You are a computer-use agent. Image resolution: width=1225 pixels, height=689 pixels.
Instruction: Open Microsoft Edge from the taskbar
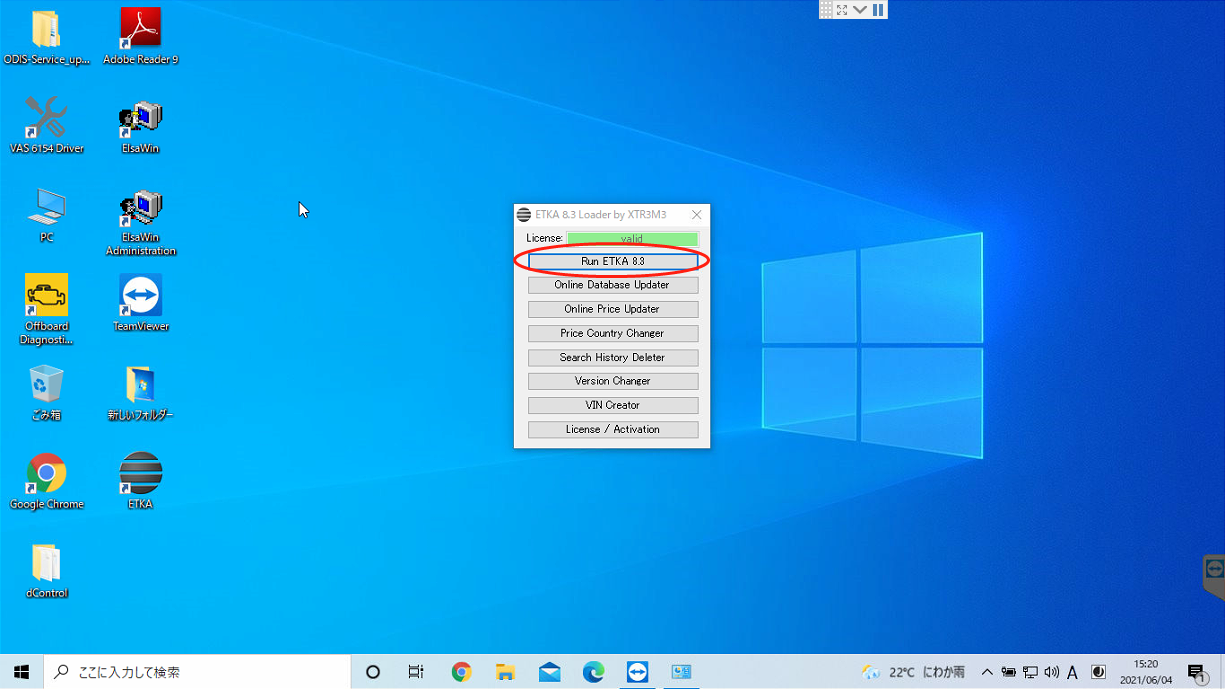pyautogui.click(x=594, y=672)
